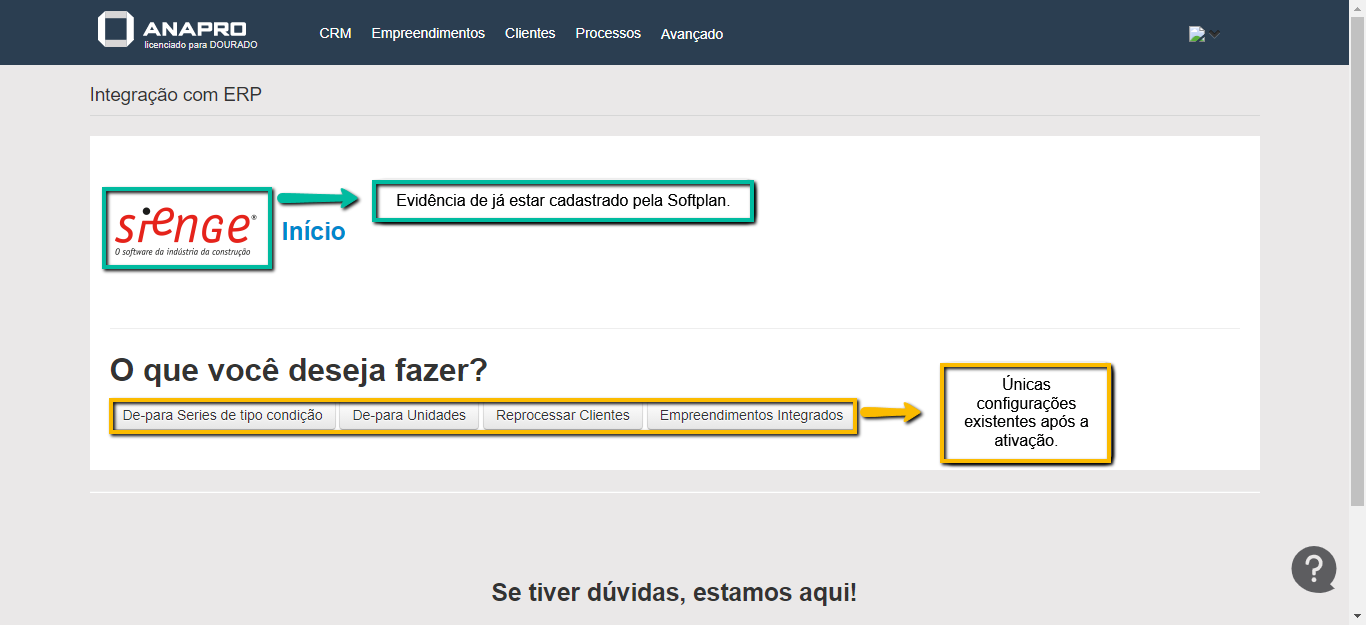Click the Softplan evidence annotation box
Viewport: 1366px width, 625px height.
pos(563,201)
